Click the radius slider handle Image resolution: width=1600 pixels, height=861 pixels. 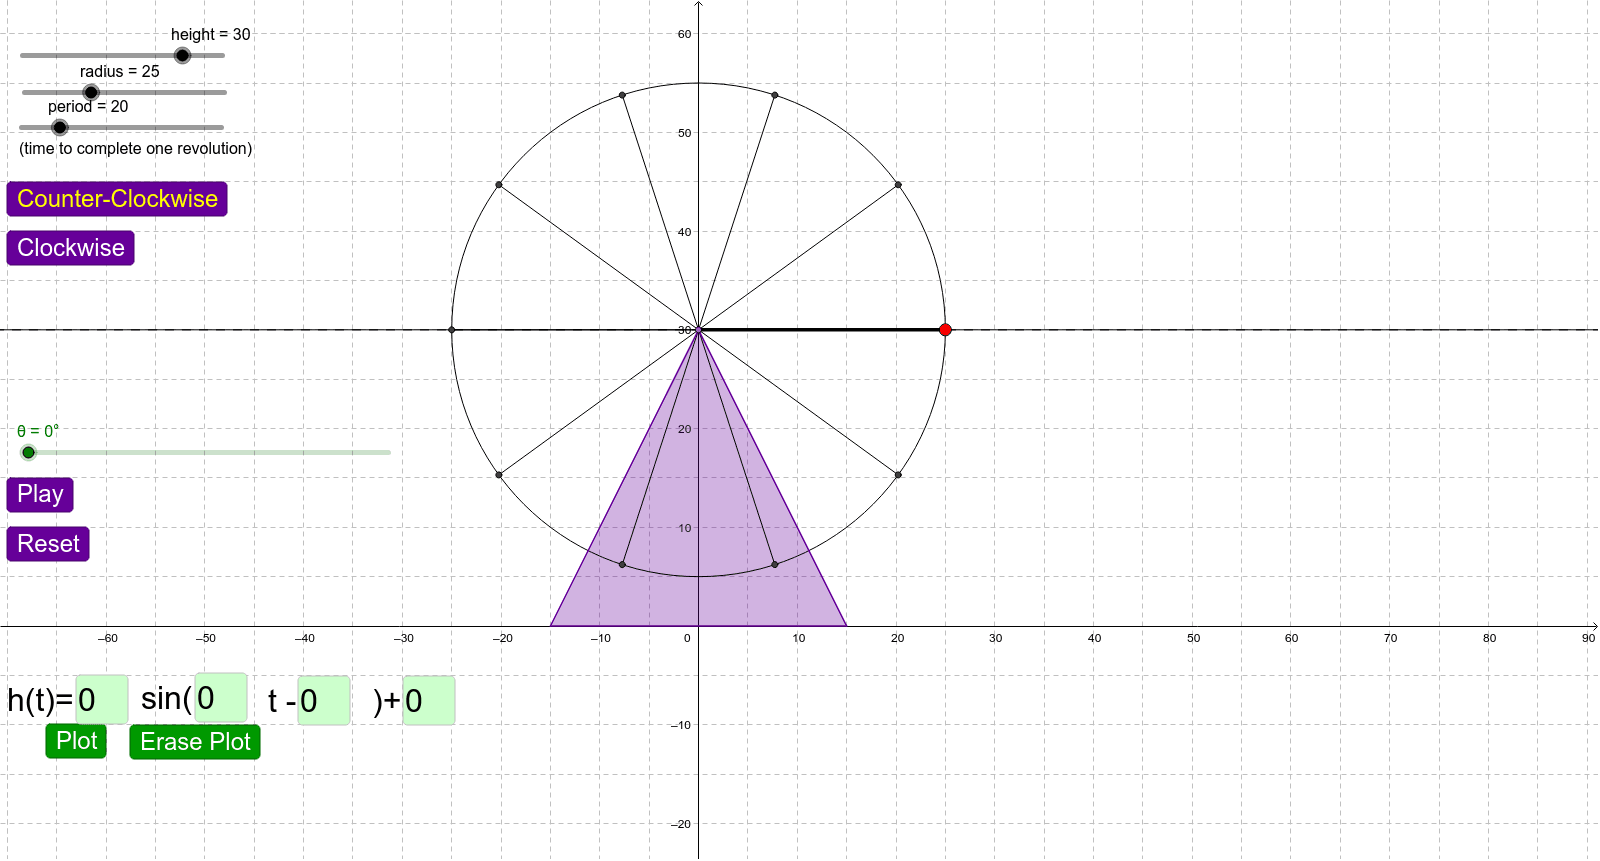91,92
